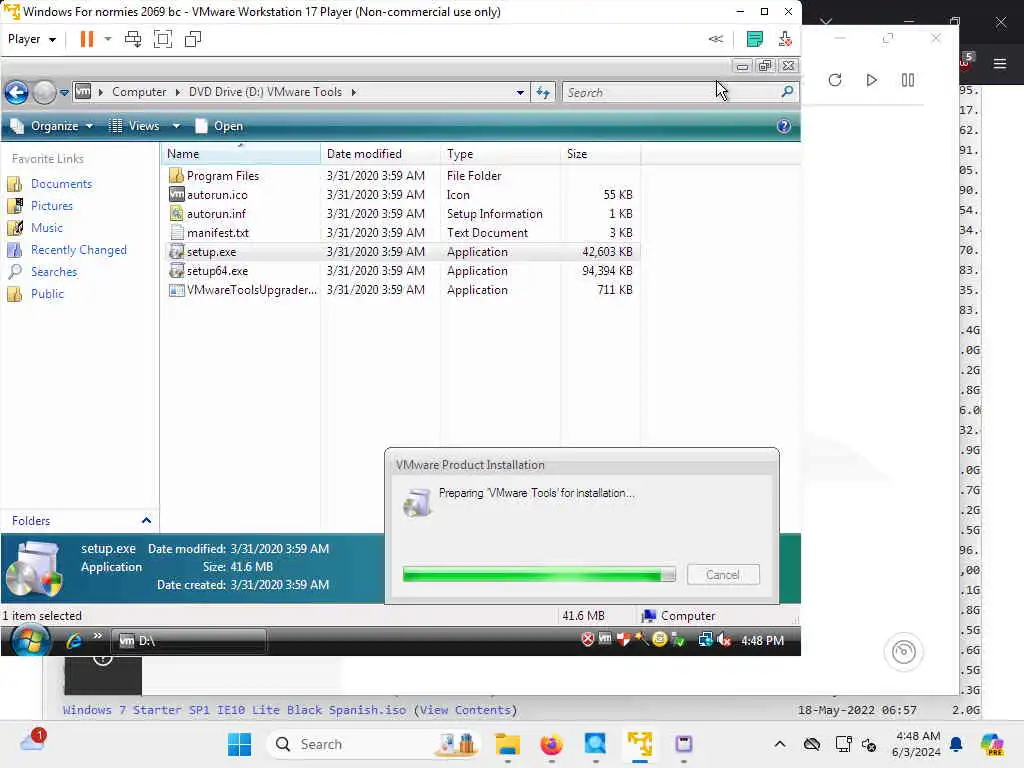Click the muted volume tray icon in Vista

pos(724,640)
